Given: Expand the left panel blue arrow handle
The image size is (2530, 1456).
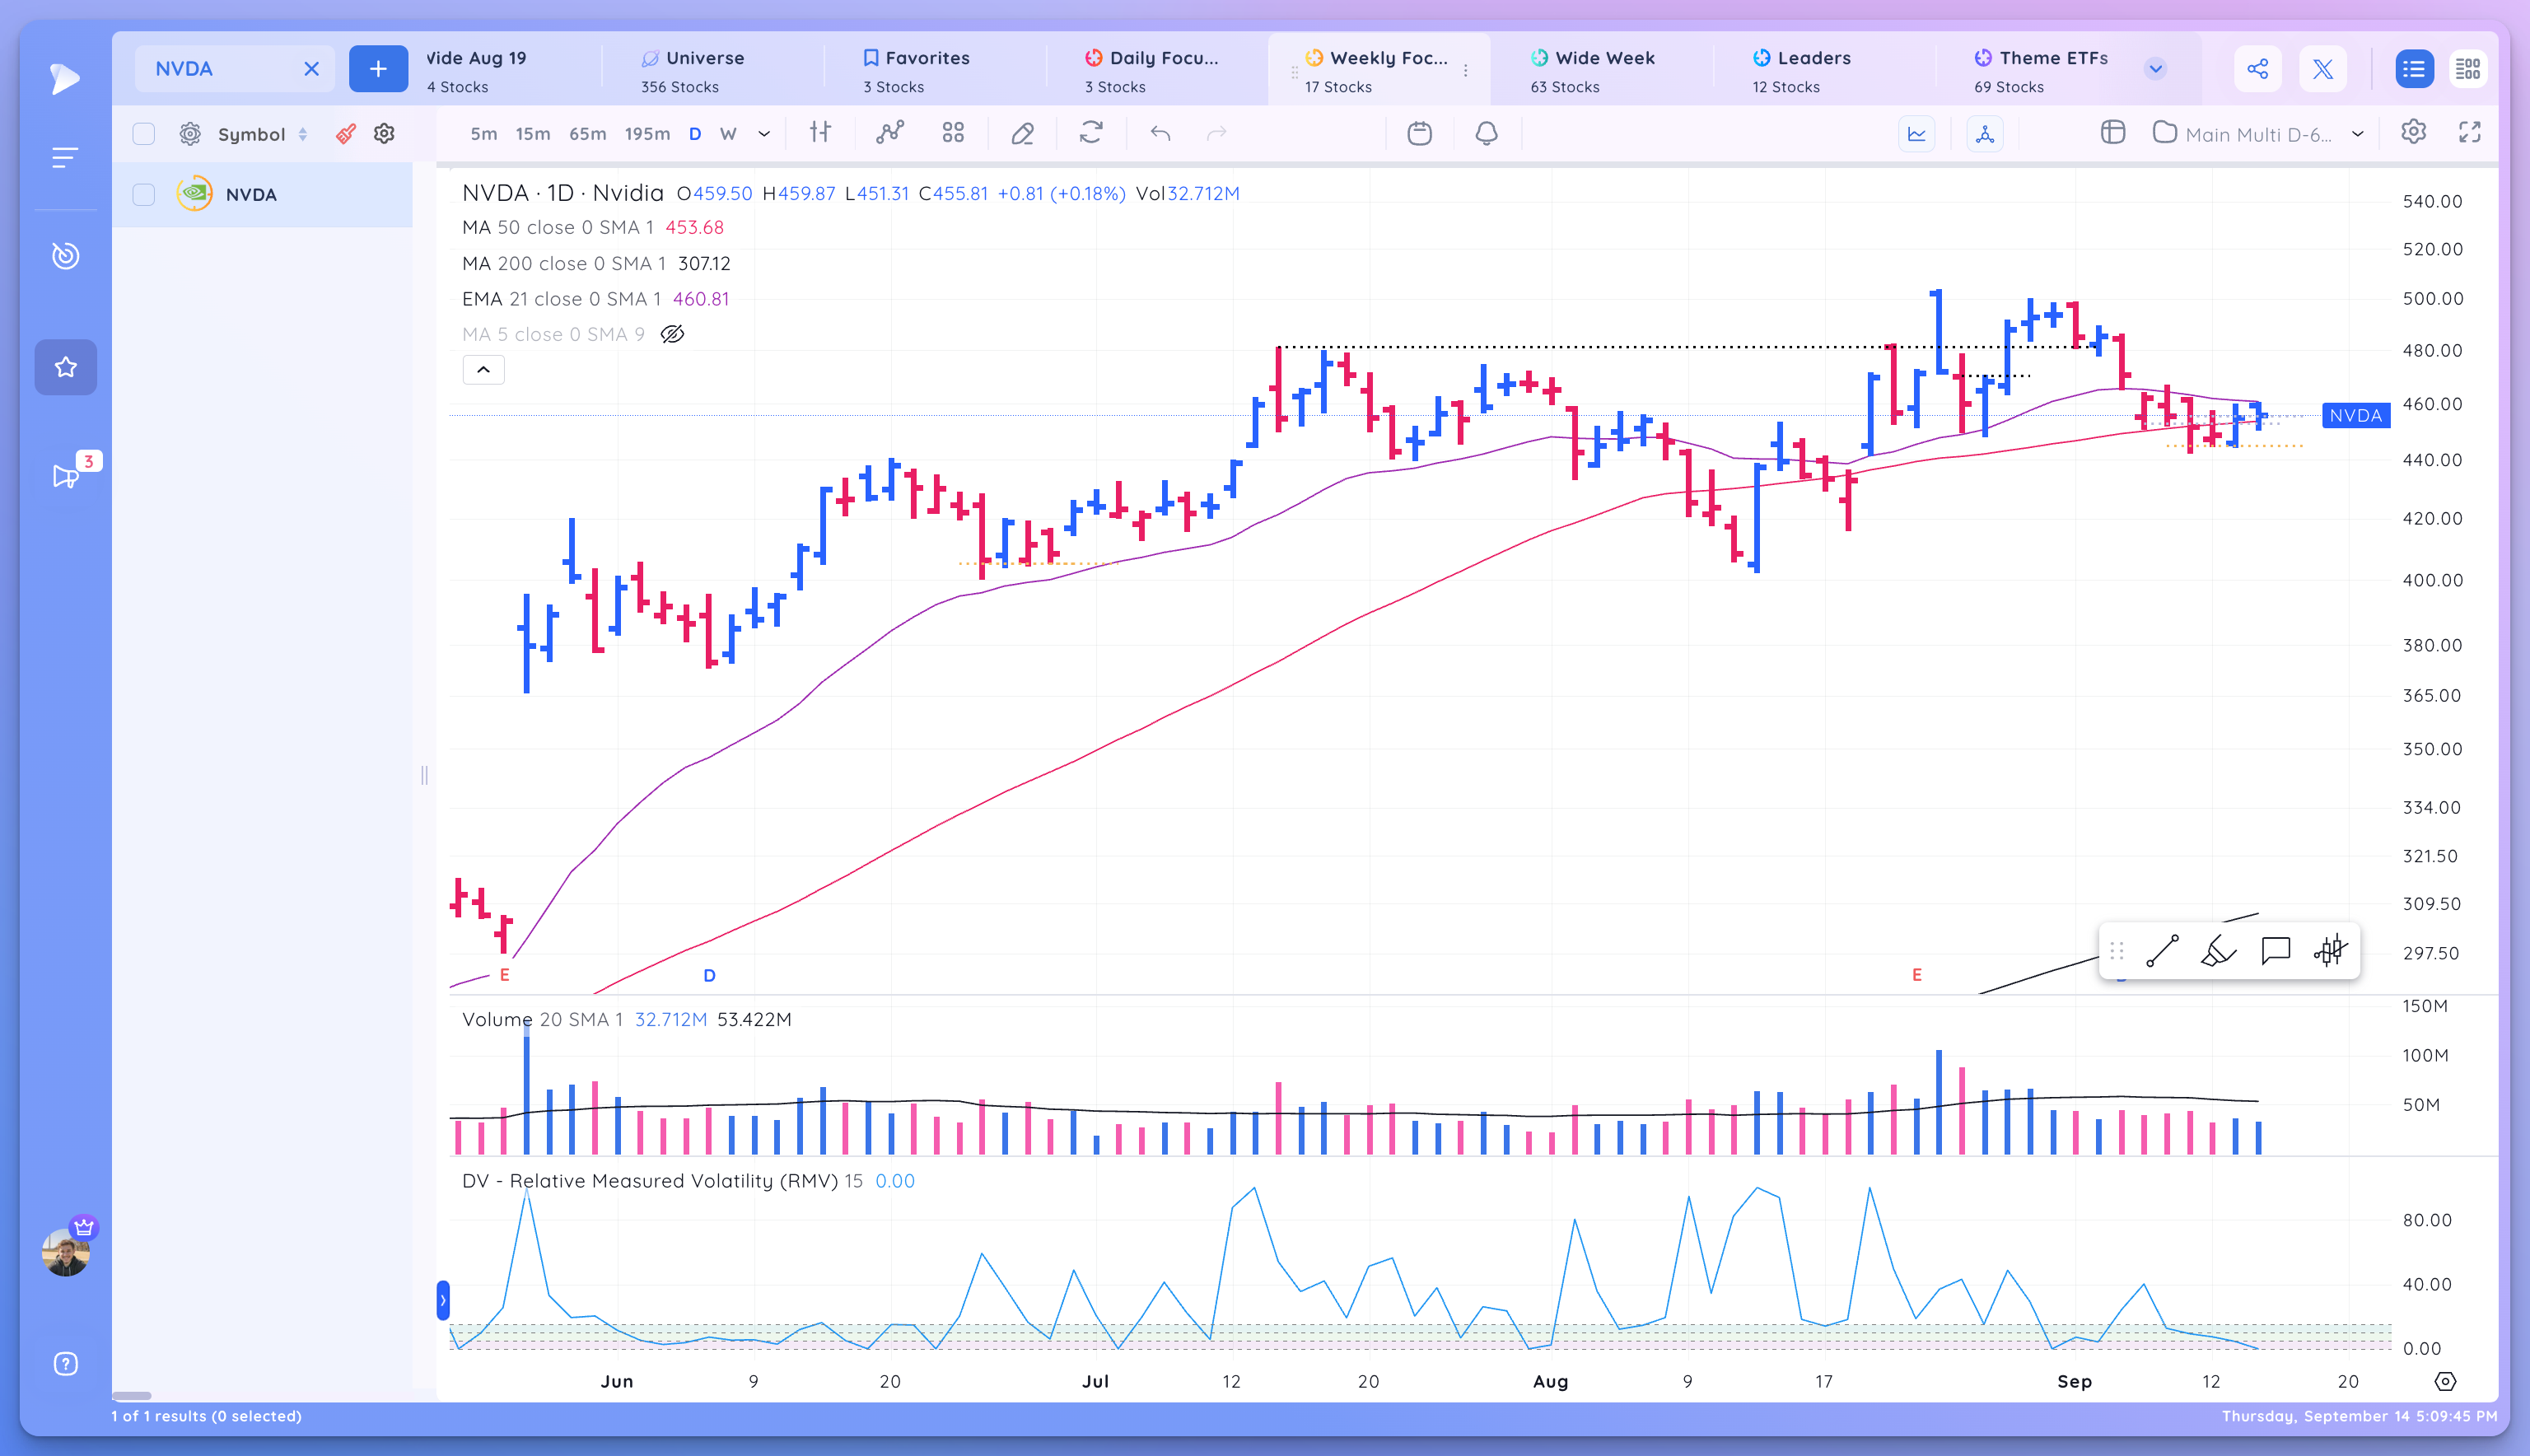Looking at the screenshot, I should point(443,1300).
